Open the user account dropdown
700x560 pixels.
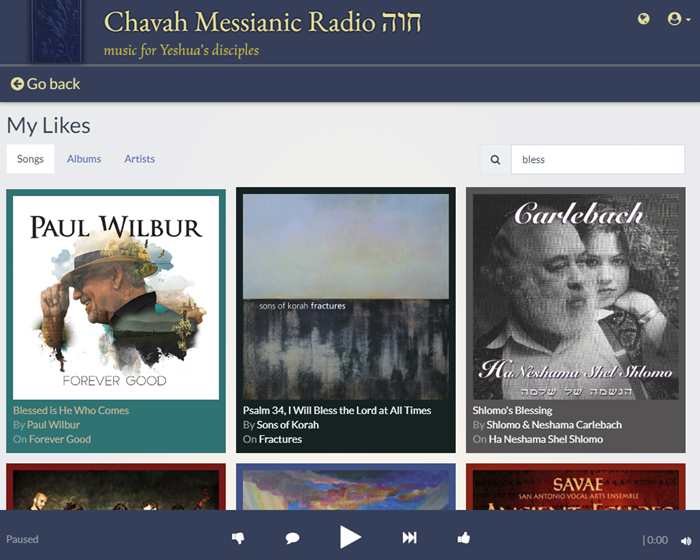pos(679,19)
